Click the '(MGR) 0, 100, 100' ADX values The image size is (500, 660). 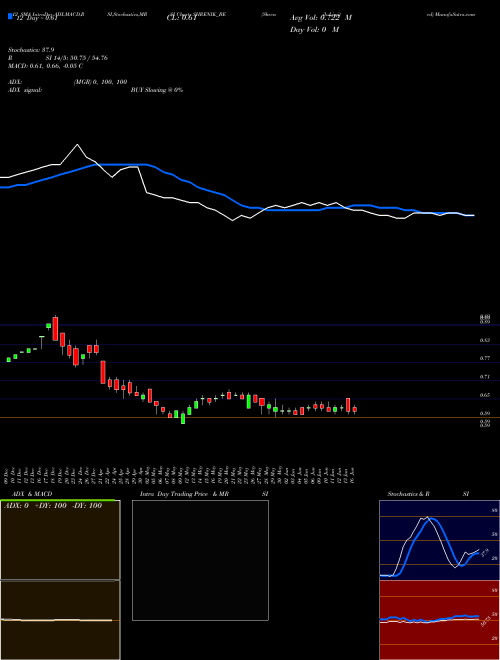point(101,82)
